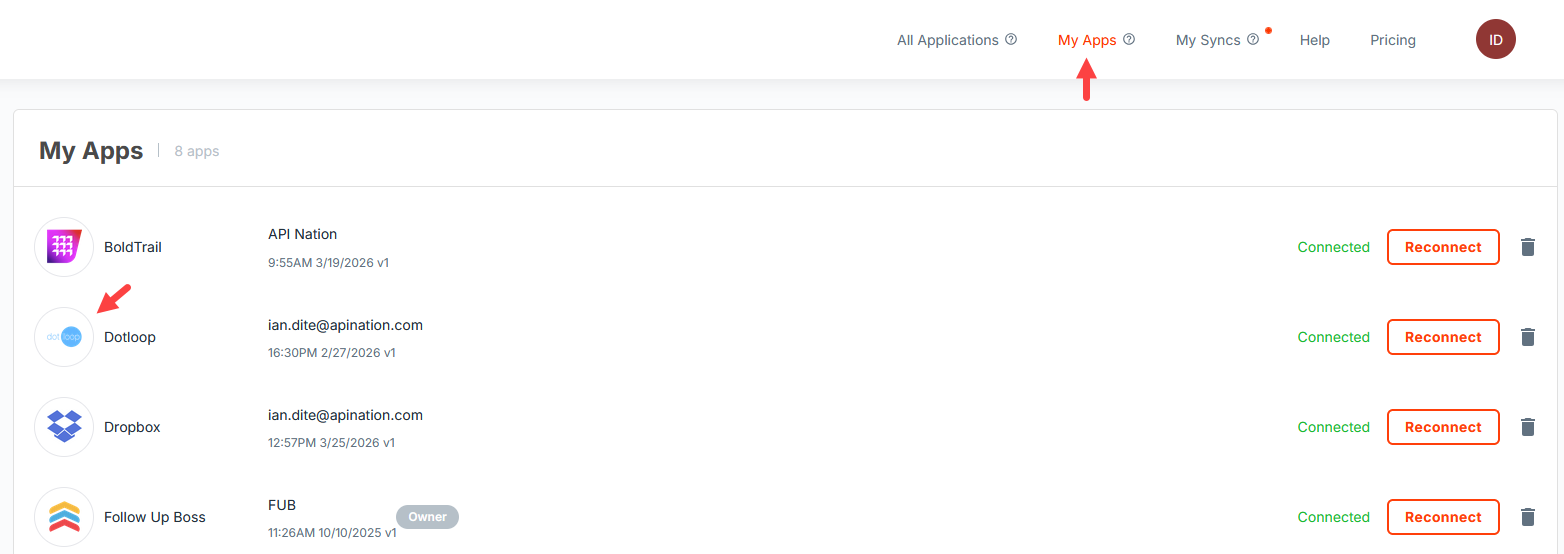The width and height of the screenshot is (1564, 554).
Task: Click the help icon beside All Applications
Action: 1011,40
